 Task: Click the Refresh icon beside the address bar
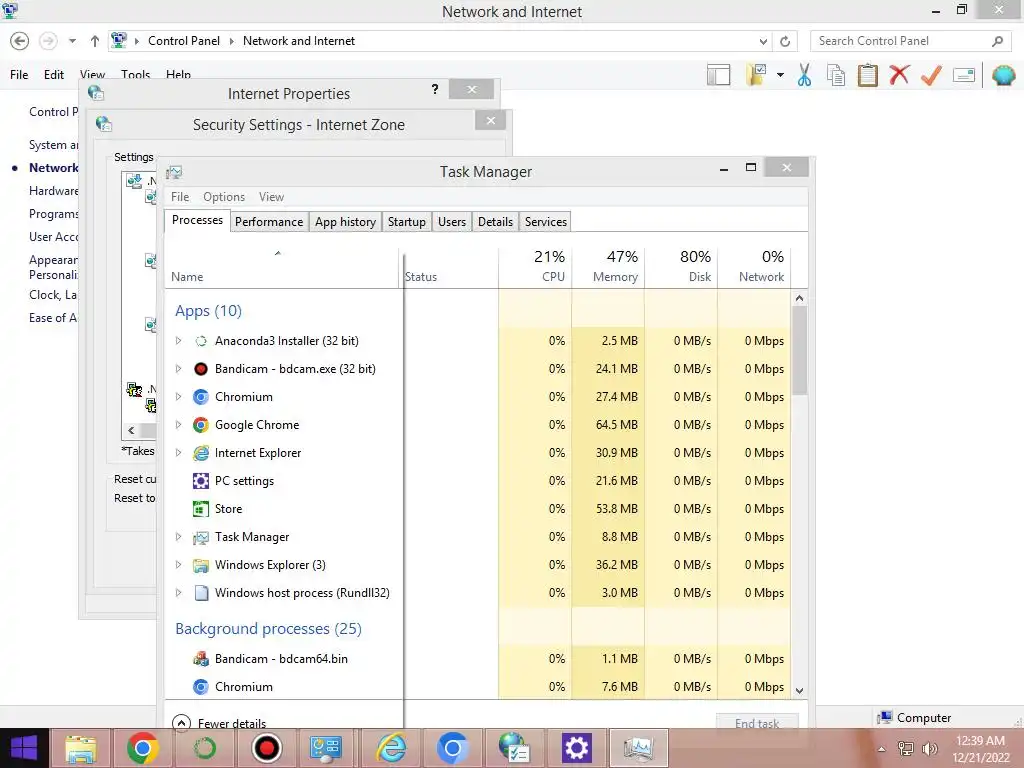coord(785,41)
